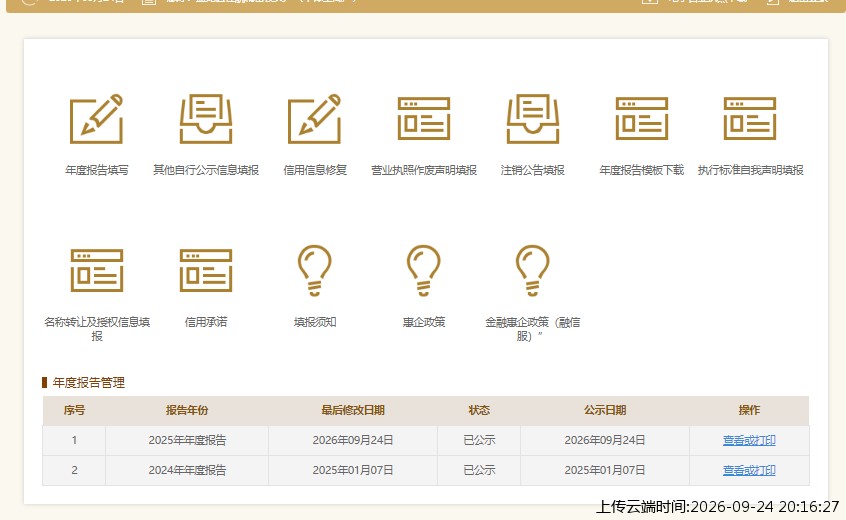Click the 信用承诺 icon
Image resolution: width=846 pixels, height=520 pixels.
click(x=206, y=270)
